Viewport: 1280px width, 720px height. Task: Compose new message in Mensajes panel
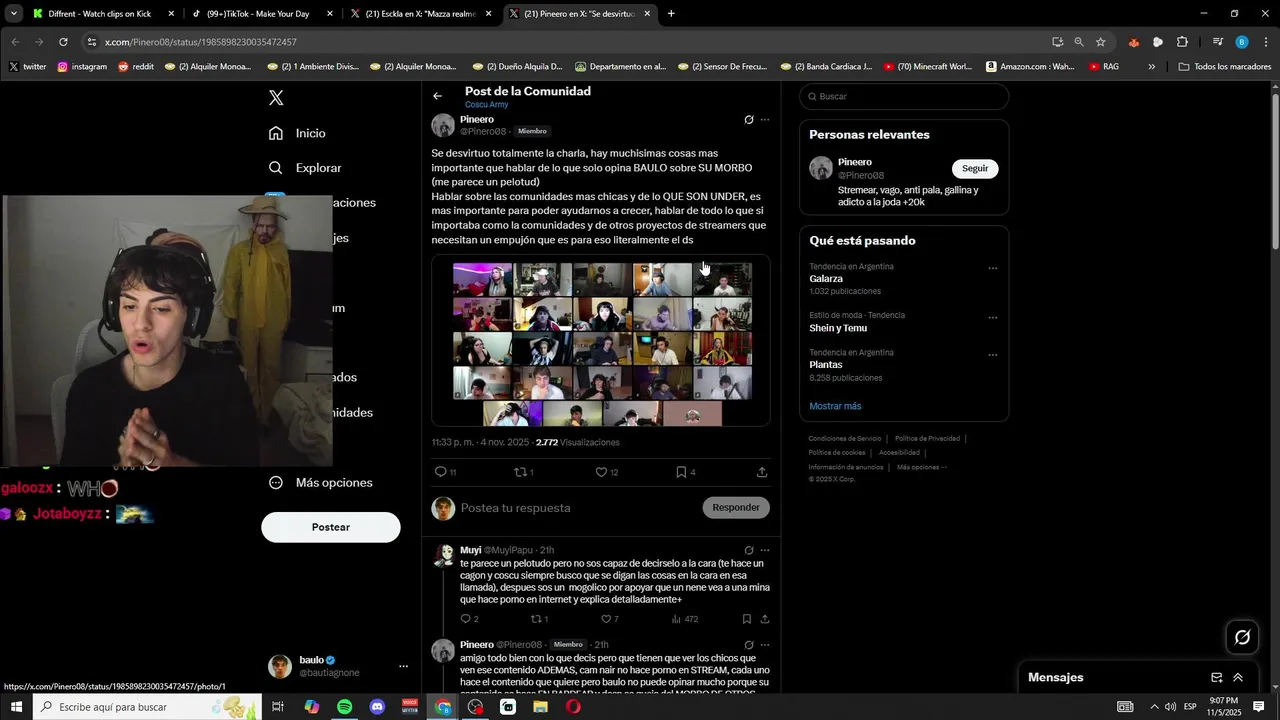point(1217,677)
